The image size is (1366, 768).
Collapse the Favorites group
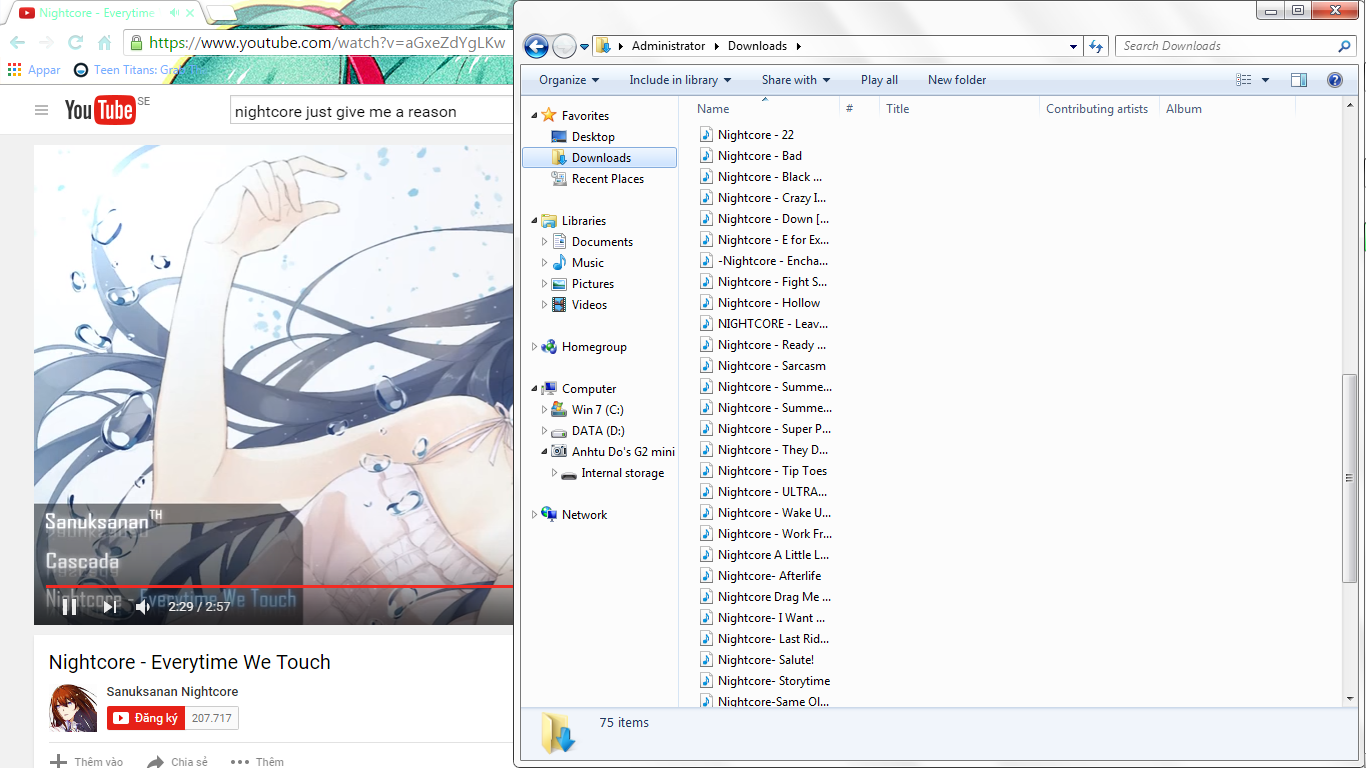point(534,116)
